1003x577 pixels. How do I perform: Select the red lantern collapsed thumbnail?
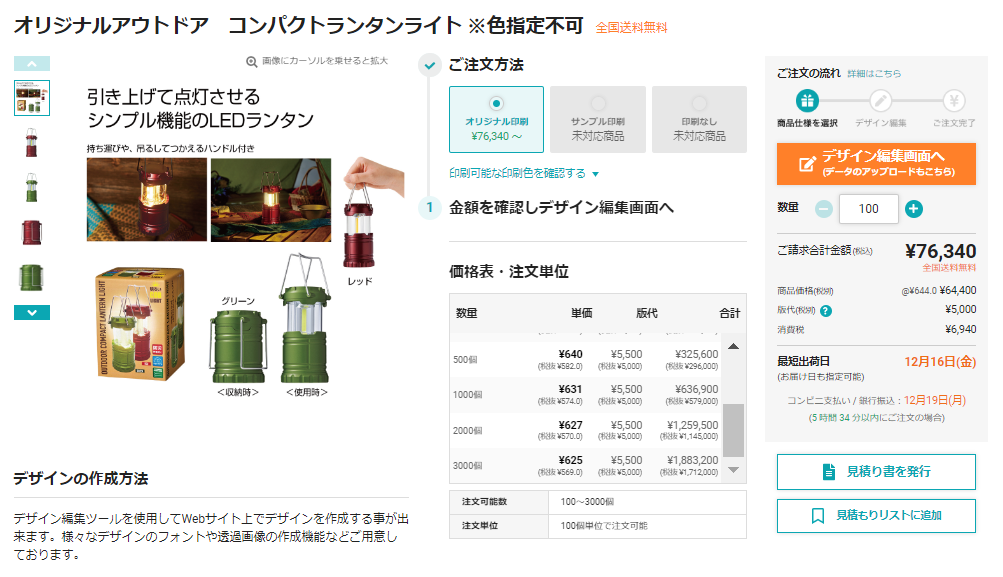pos(31,232)
